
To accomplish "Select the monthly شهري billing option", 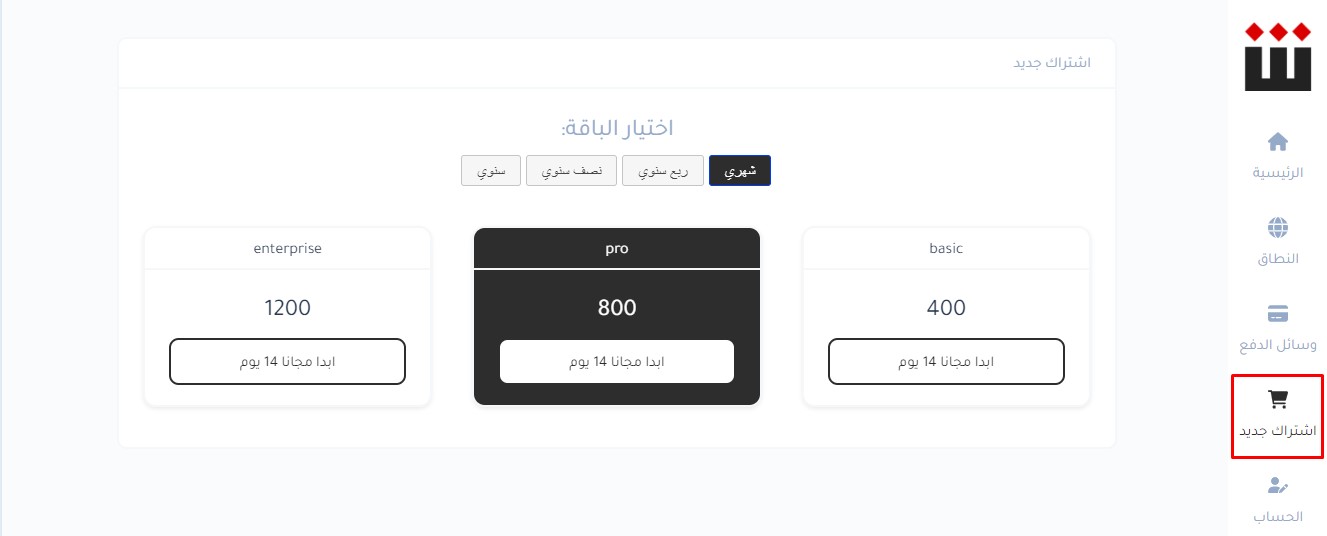I will pos(740,171).
